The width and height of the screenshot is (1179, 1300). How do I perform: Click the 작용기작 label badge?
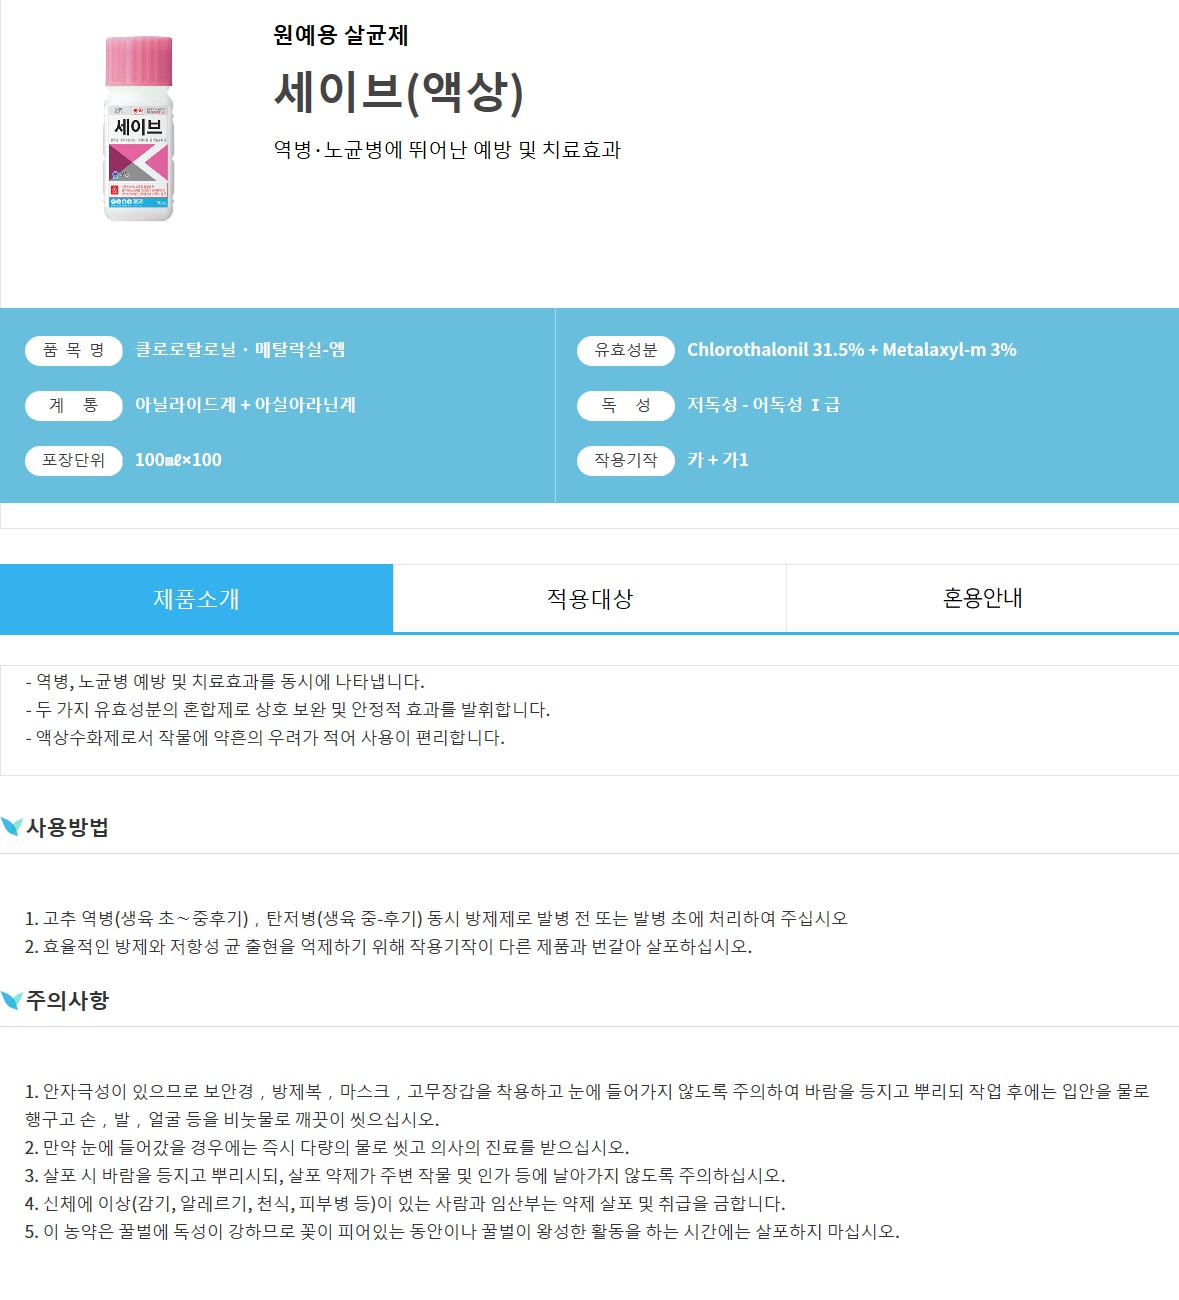point(626,460)
